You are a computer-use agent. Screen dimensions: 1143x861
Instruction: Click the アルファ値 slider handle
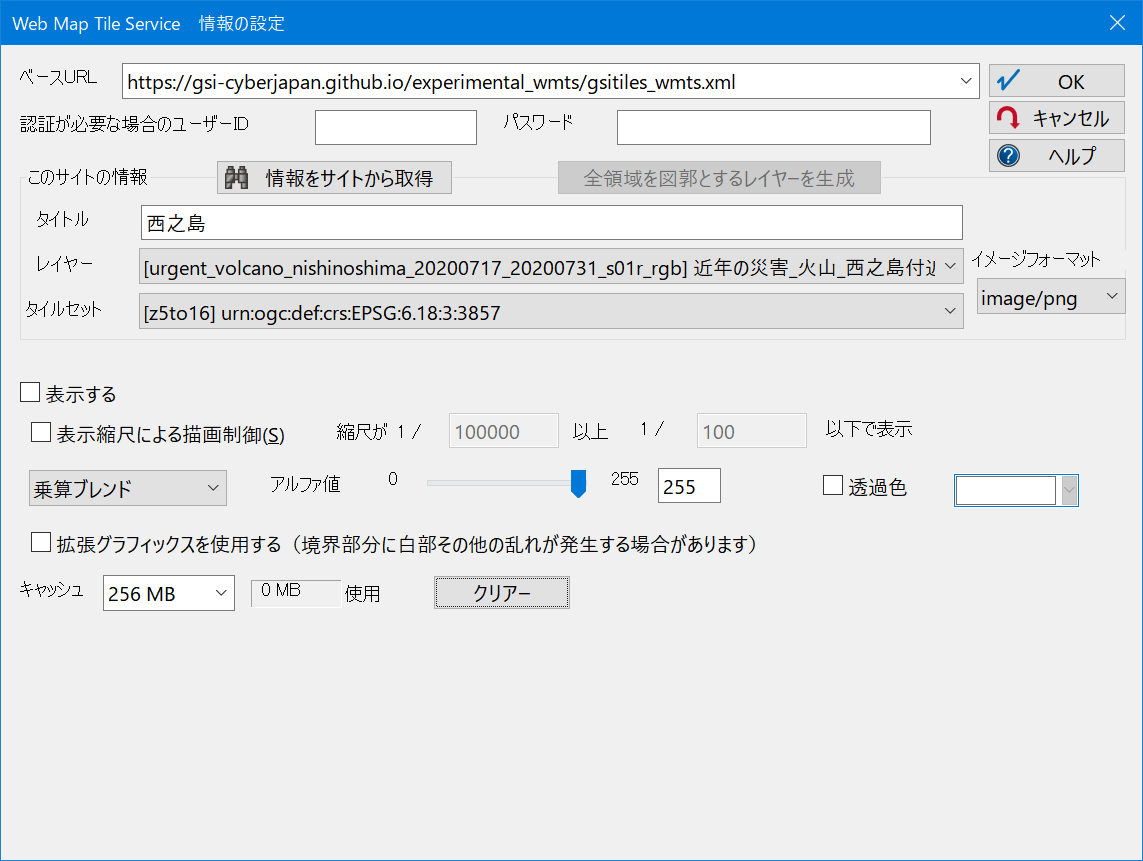click(578, 484)
